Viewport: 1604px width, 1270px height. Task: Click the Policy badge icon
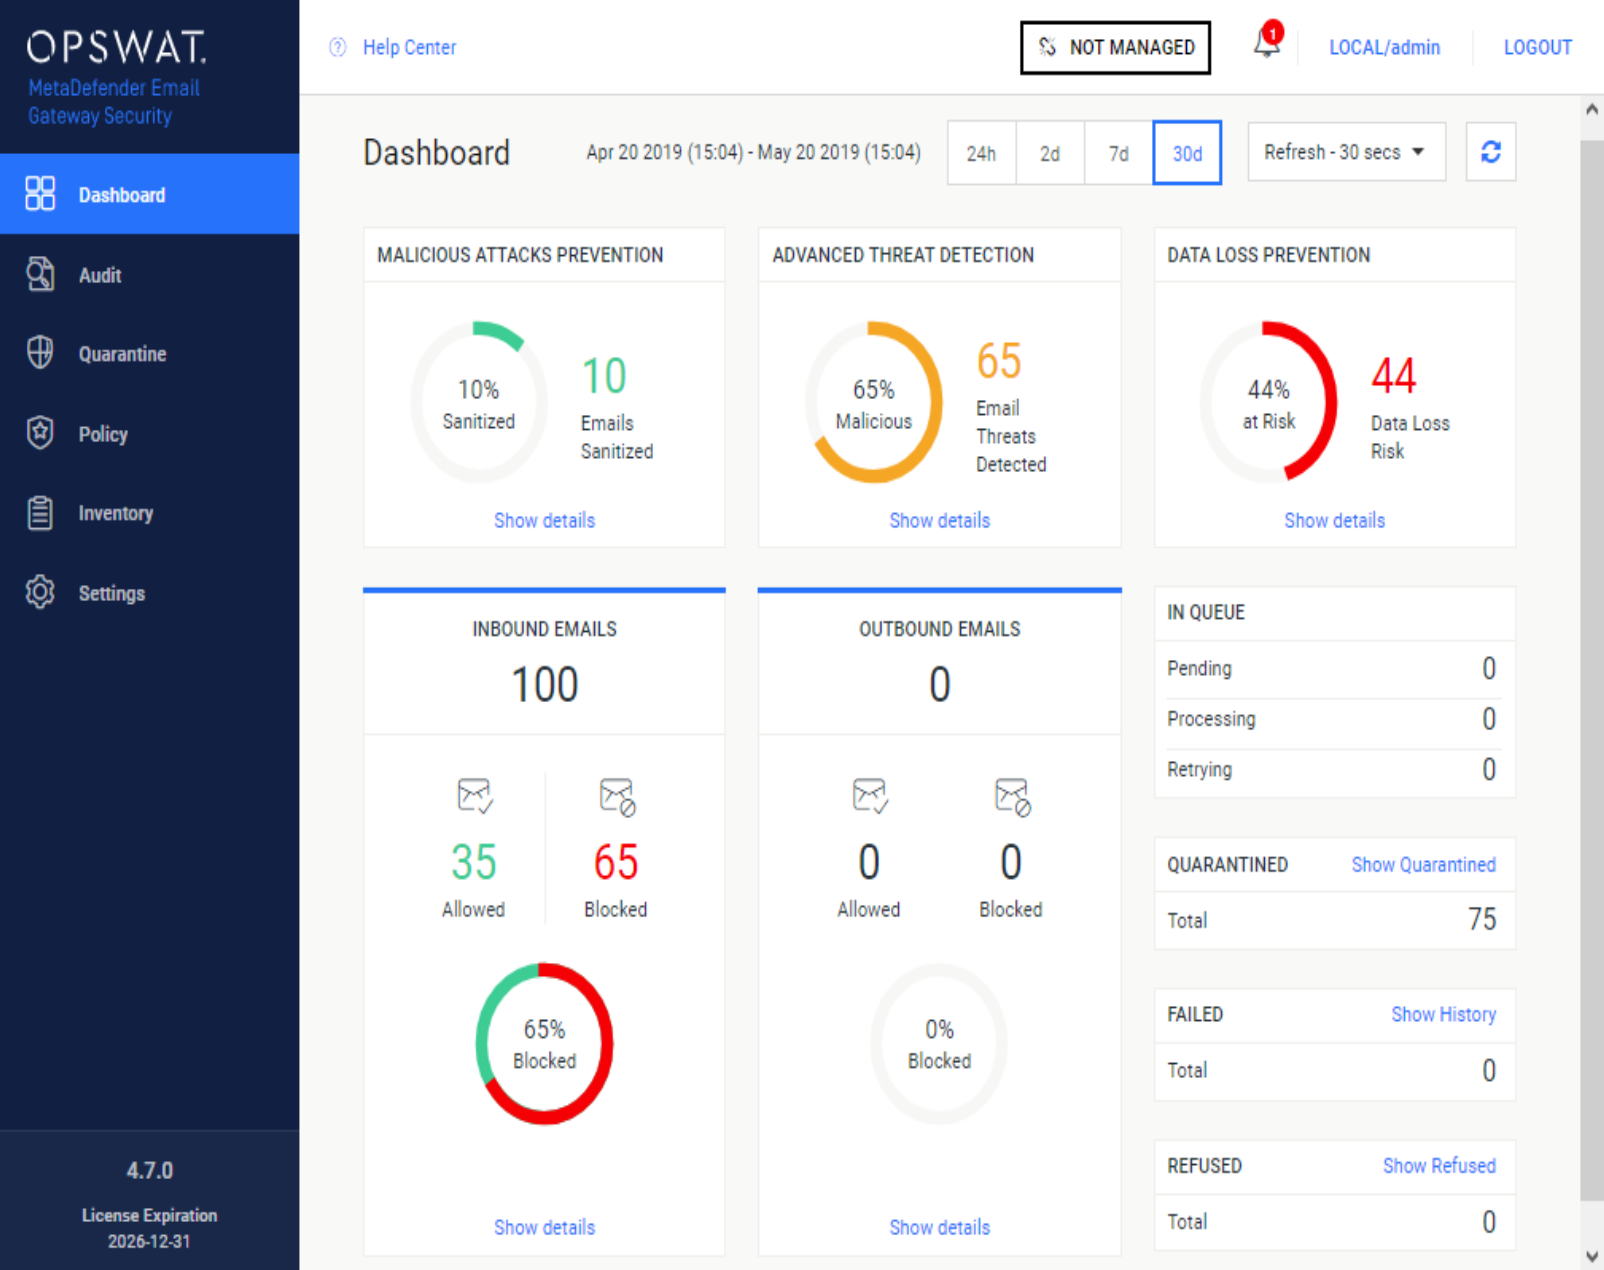point(40,433)
